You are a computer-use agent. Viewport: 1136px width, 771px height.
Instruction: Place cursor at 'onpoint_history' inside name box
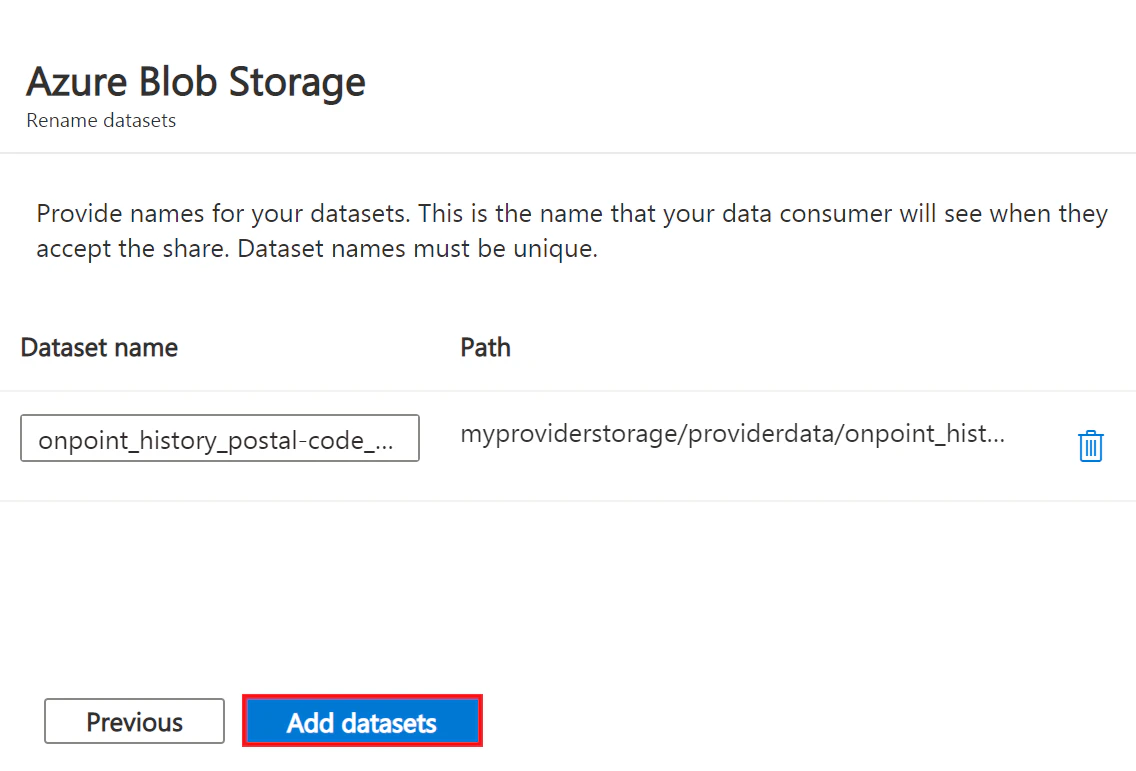point(116,440)
